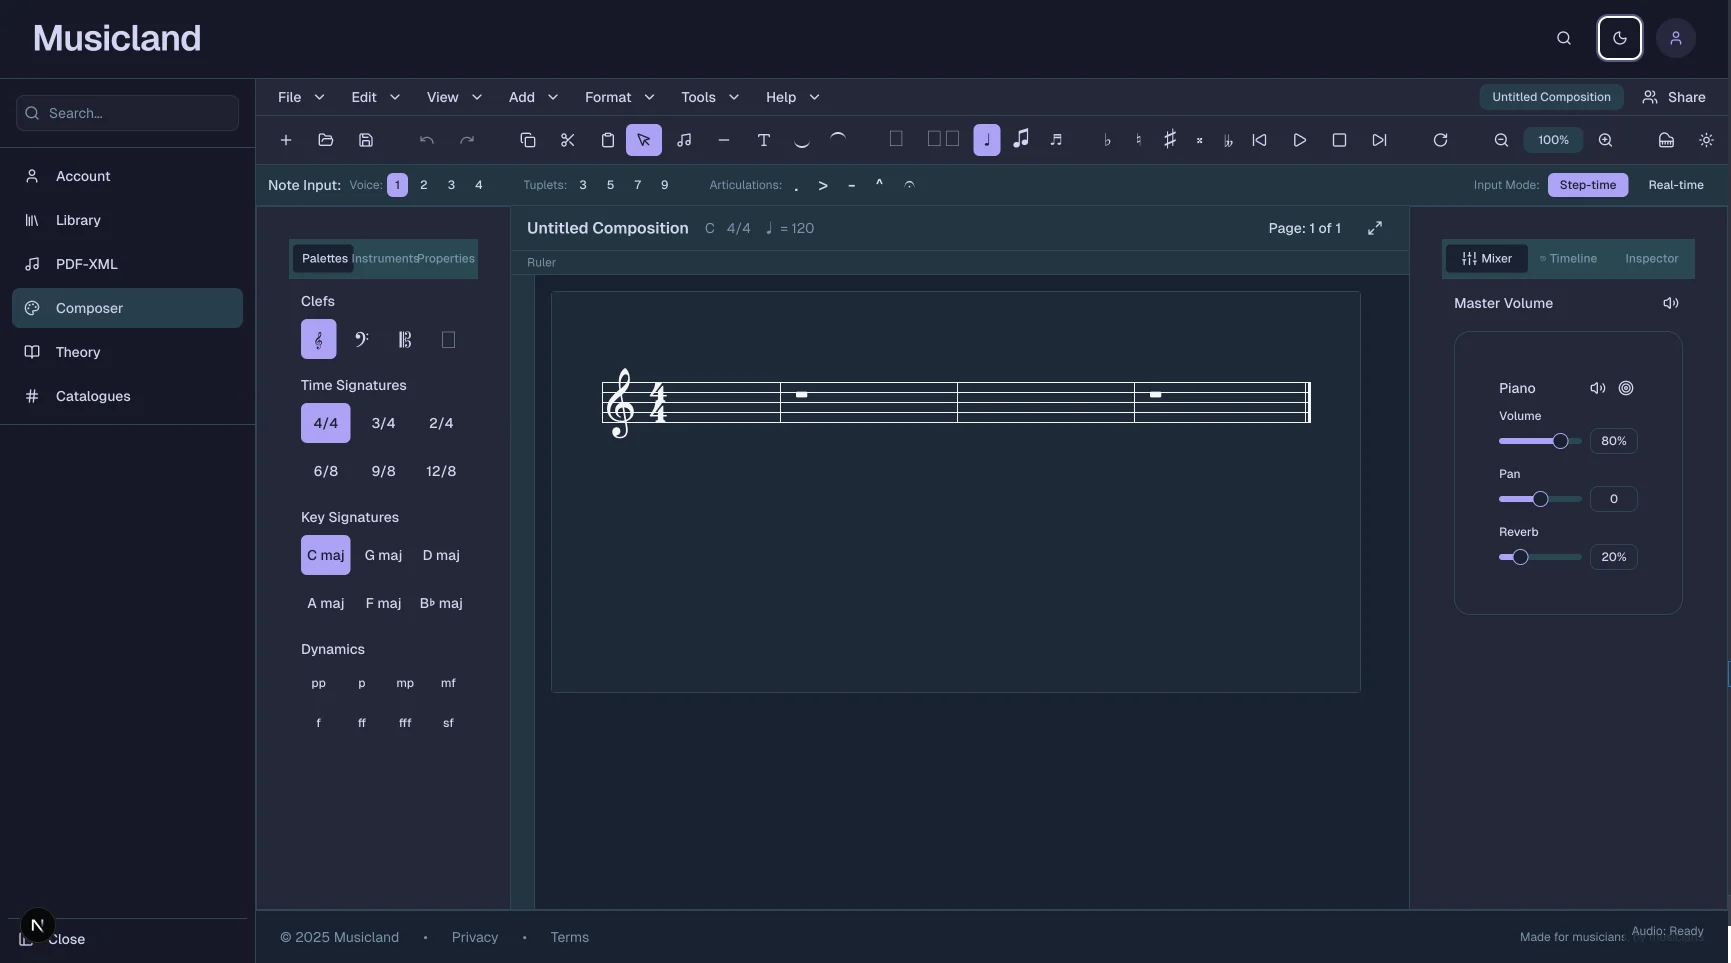
Task: Click the Share button
Action: 1675,97
